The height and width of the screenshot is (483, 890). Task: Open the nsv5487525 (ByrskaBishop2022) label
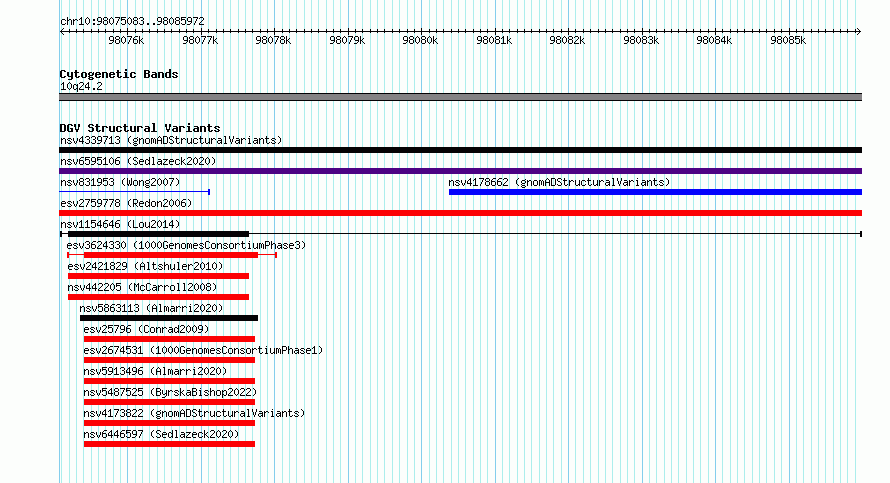170,392
